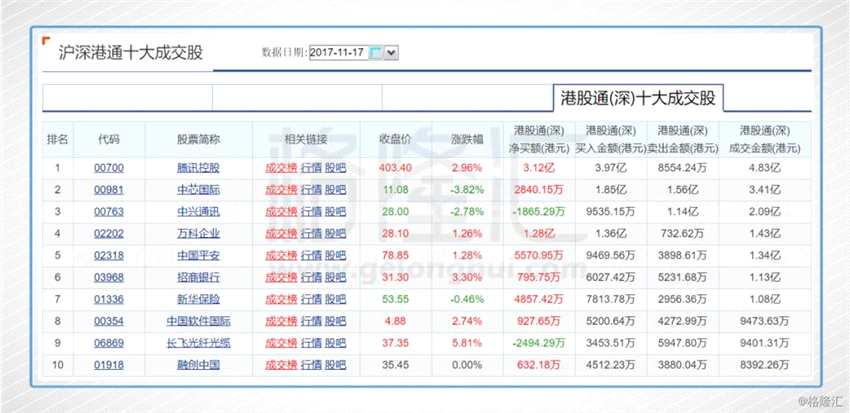Open 成交榜 link in 中国平安 row
850x413 pixels.
tap(281, 255)
